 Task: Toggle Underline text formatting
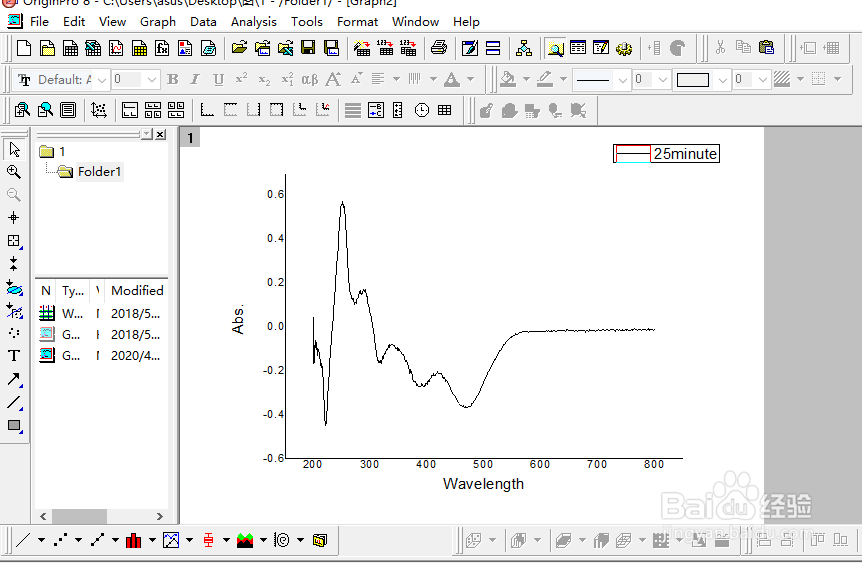point(218,80)
